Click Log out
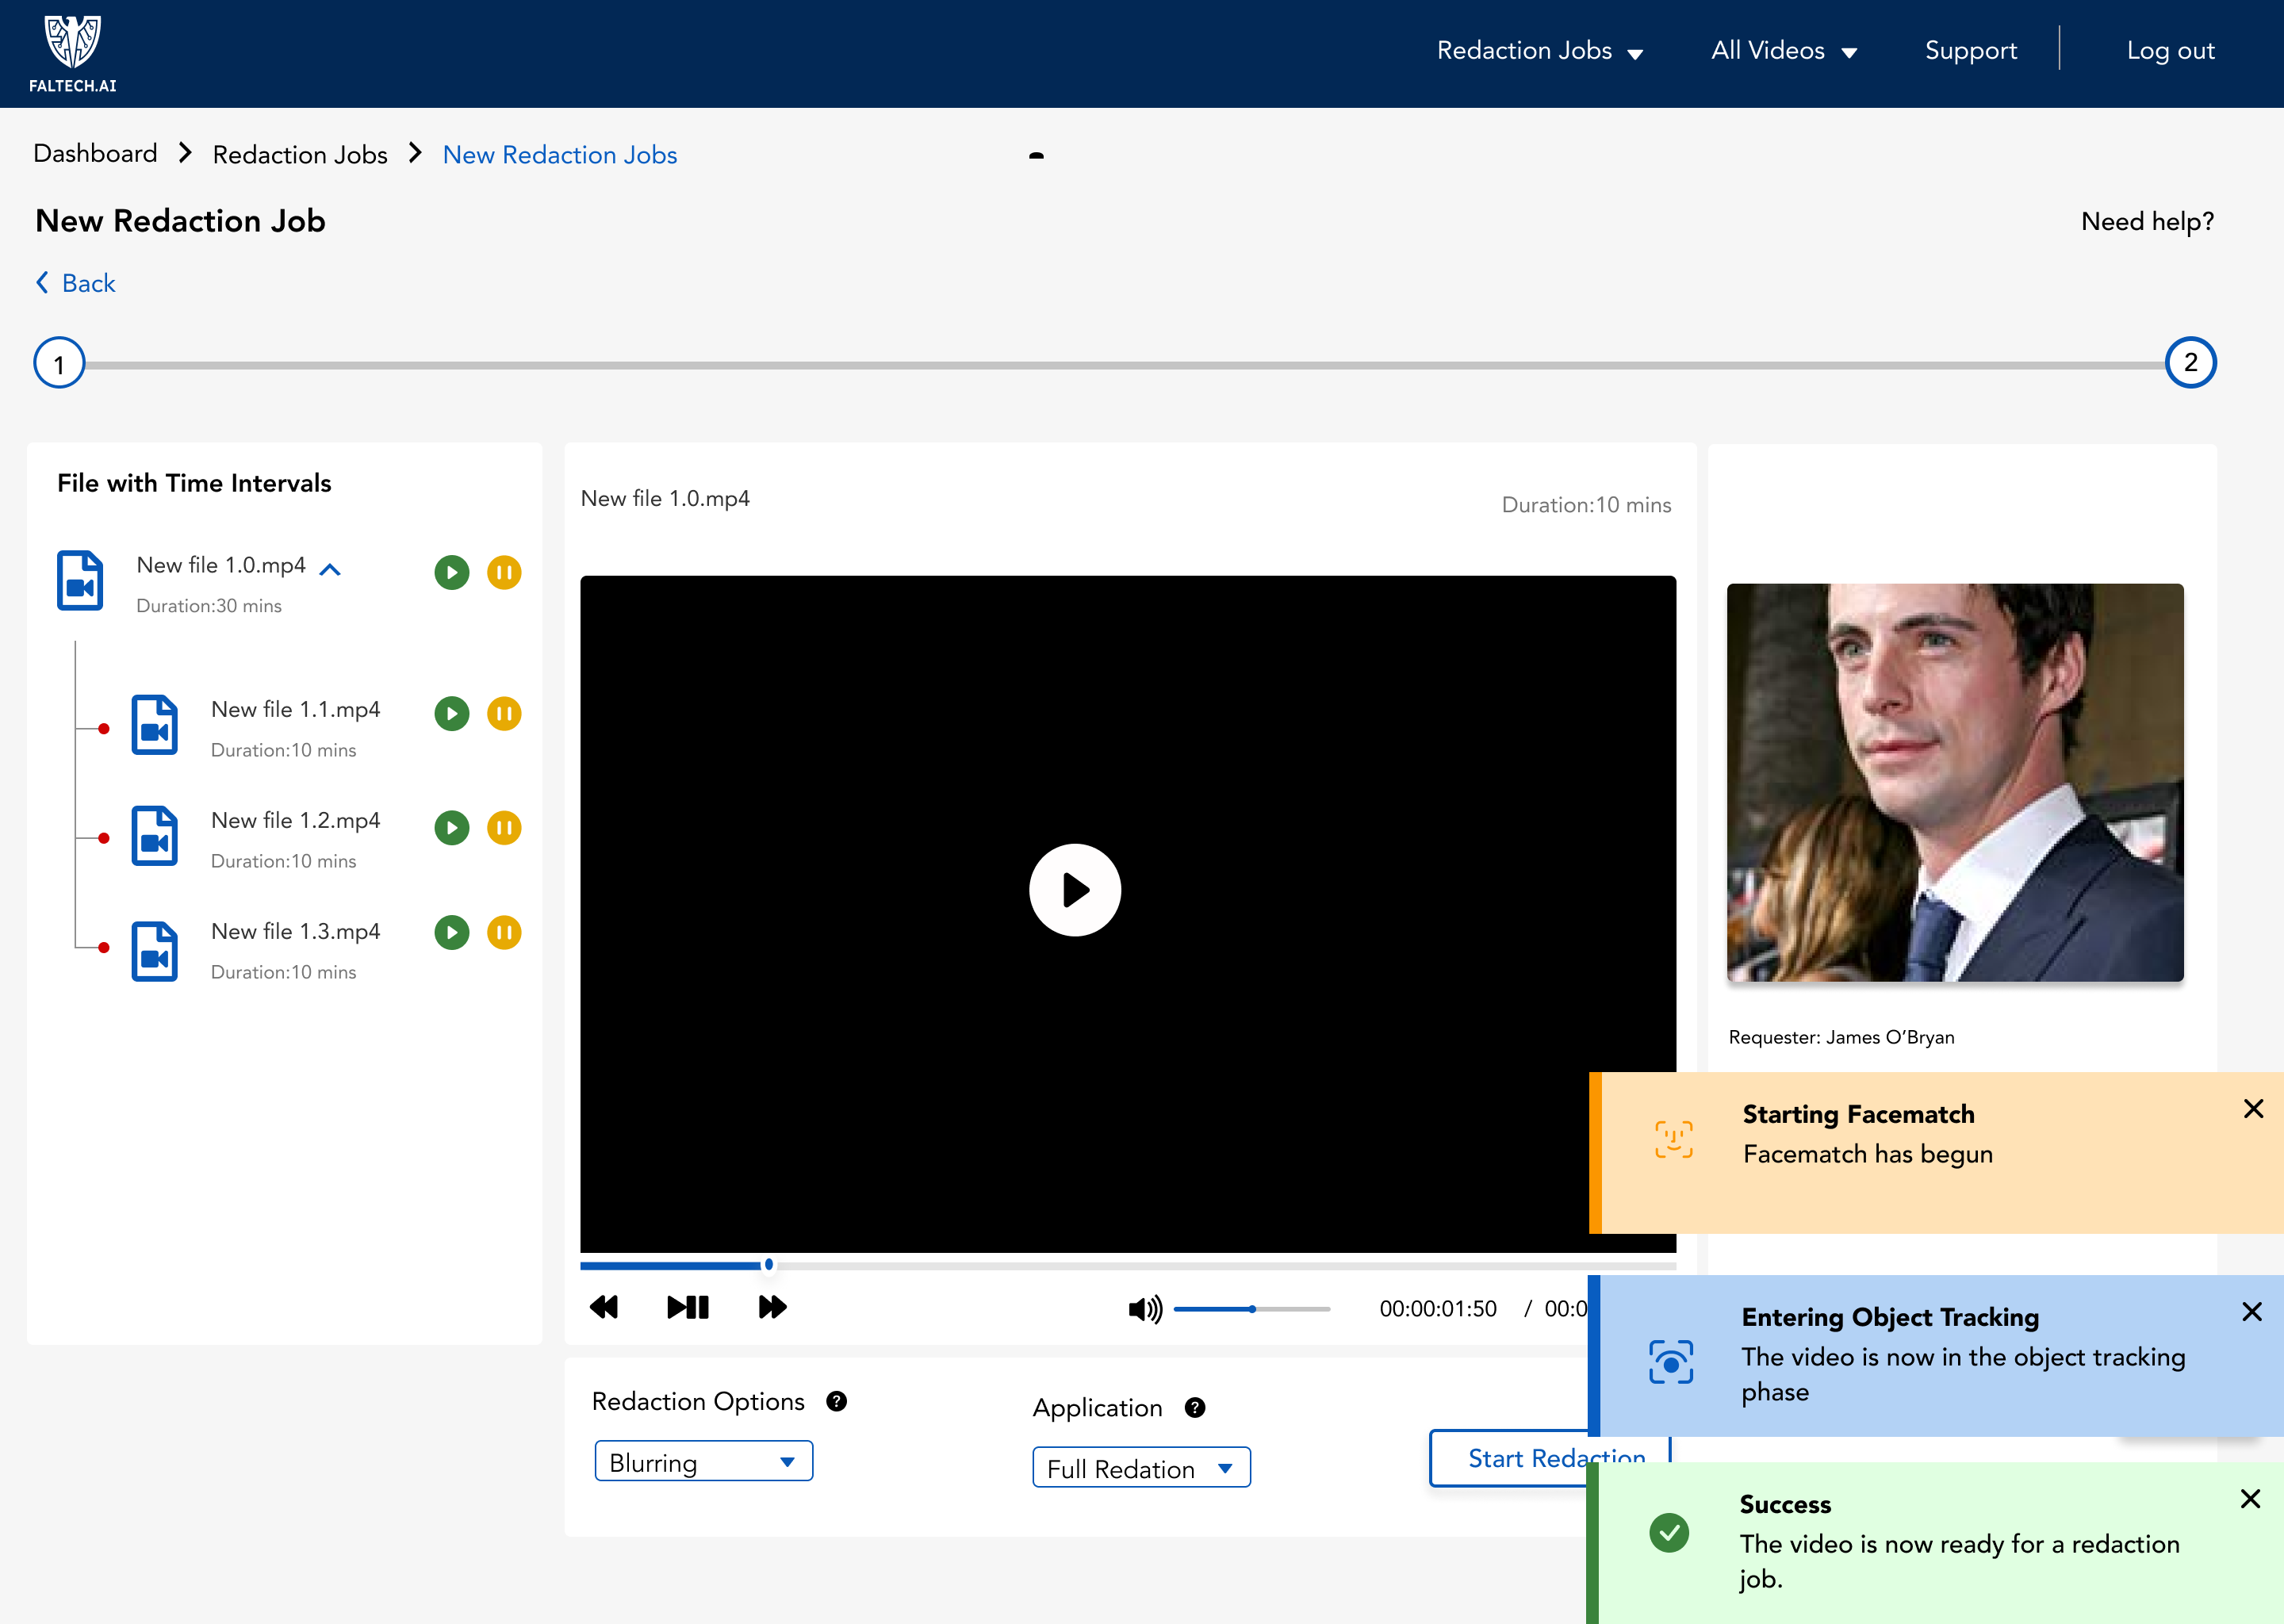 [x=2170, y=51]
